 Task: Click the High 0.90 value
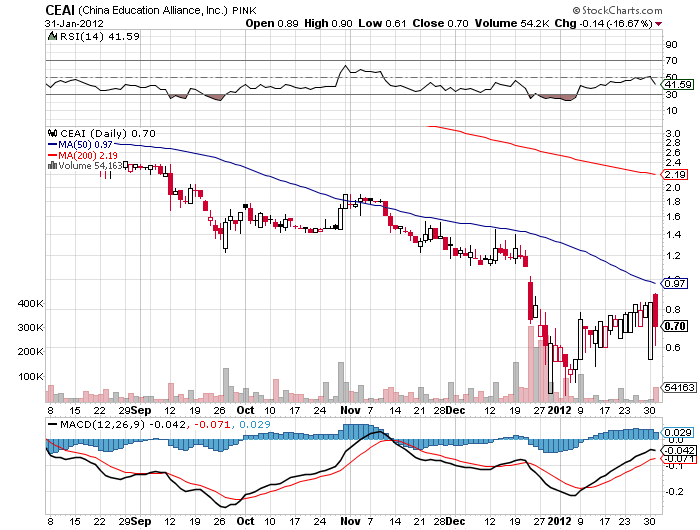point(328,23)
